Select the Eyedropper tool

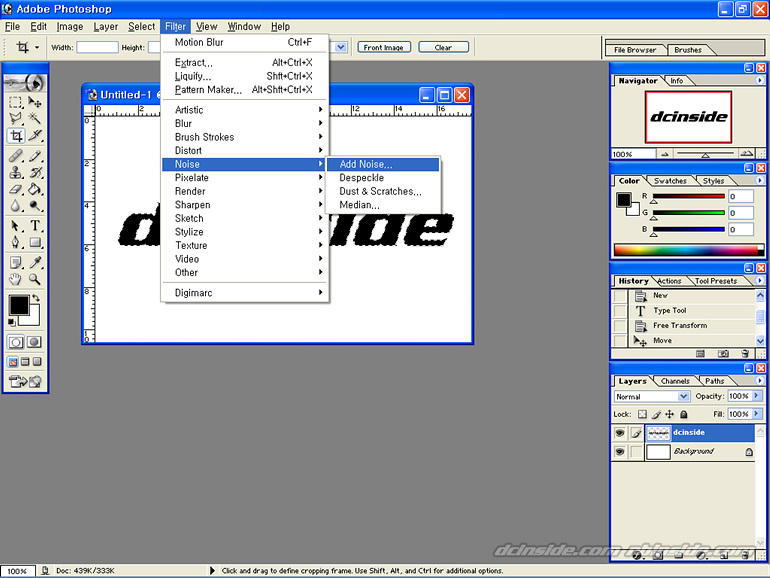(35, 263)
